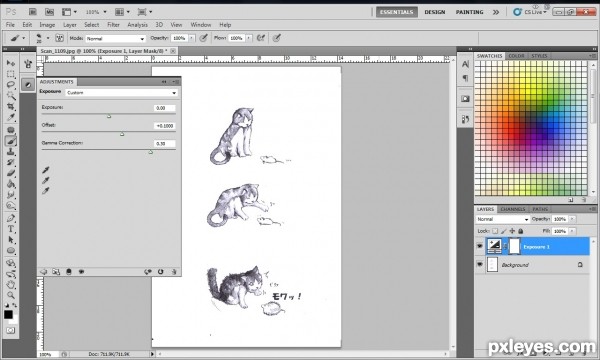The height and width of the screenshot is (360, 600).
Task: Launch Mini Bridge from the application bar
Action: pos(49,12)
